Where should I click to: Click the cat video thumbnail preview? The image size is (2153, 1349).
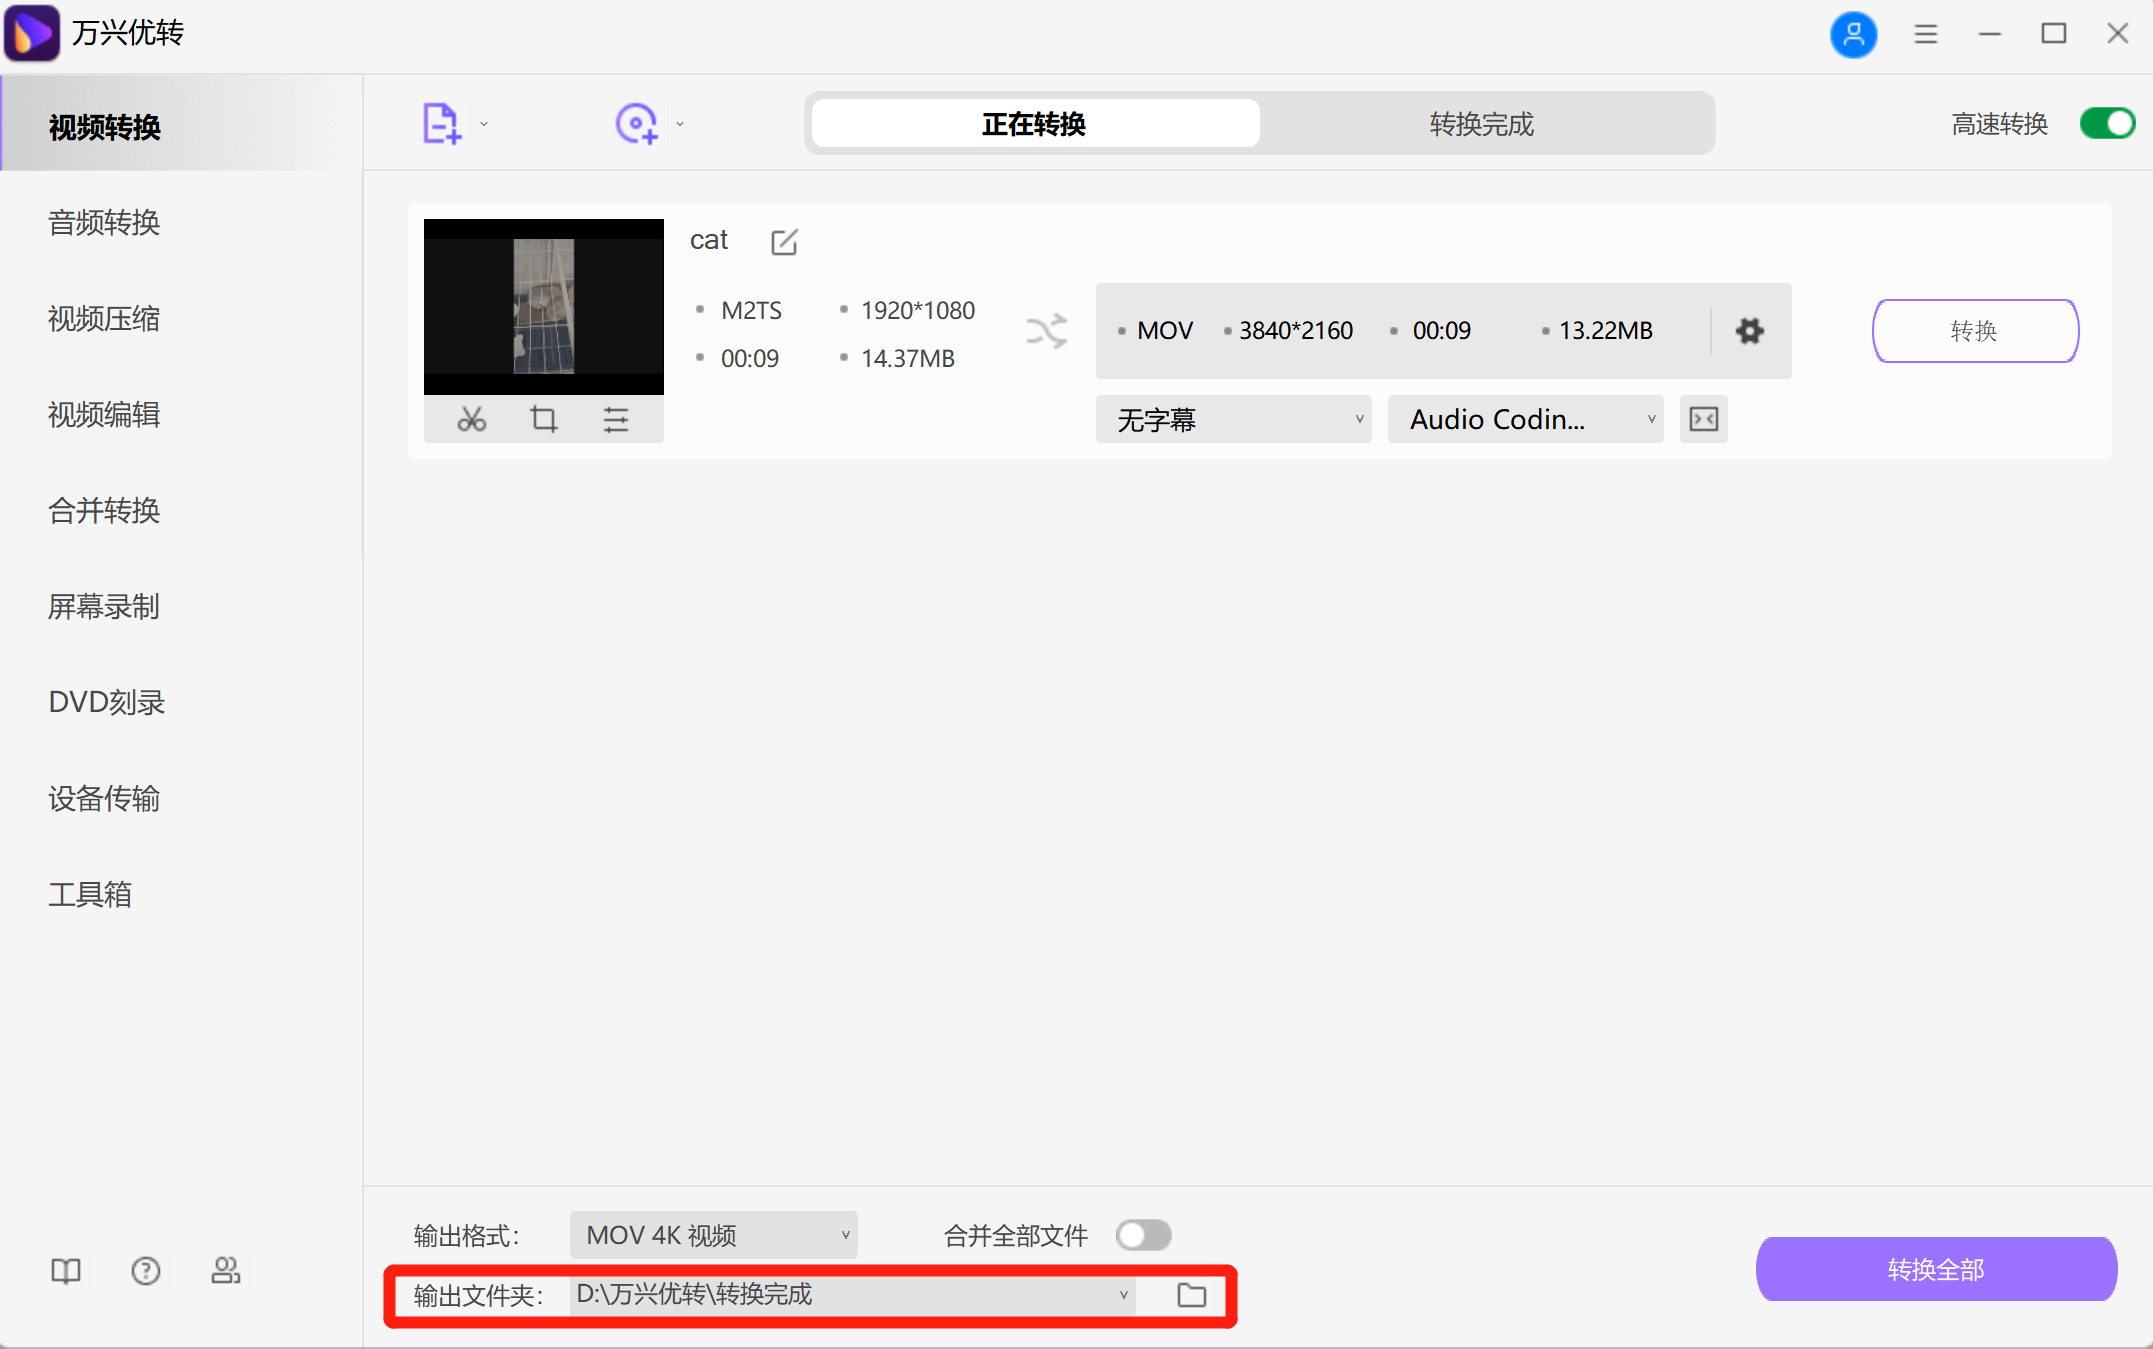(x=543, y=305)
